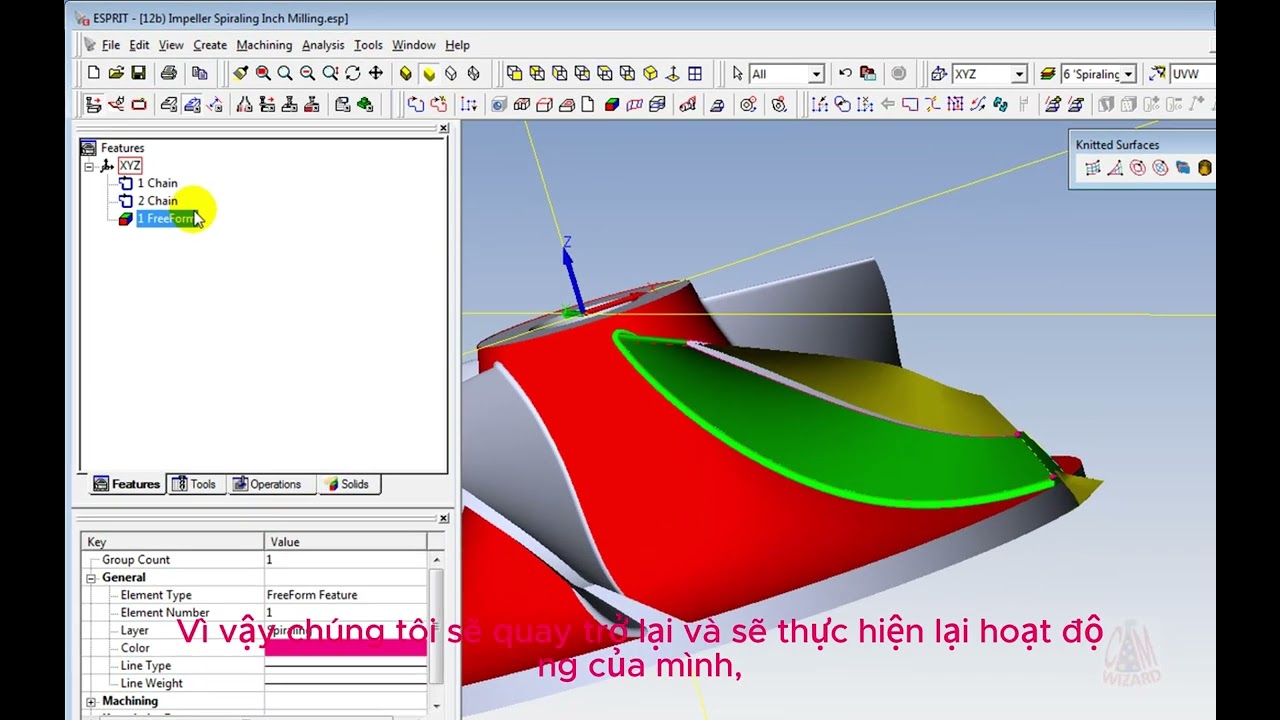Save the file with the floppy icon
Image resolution: width=1280 pixels, height=720 pixels.
pos(138,73)
